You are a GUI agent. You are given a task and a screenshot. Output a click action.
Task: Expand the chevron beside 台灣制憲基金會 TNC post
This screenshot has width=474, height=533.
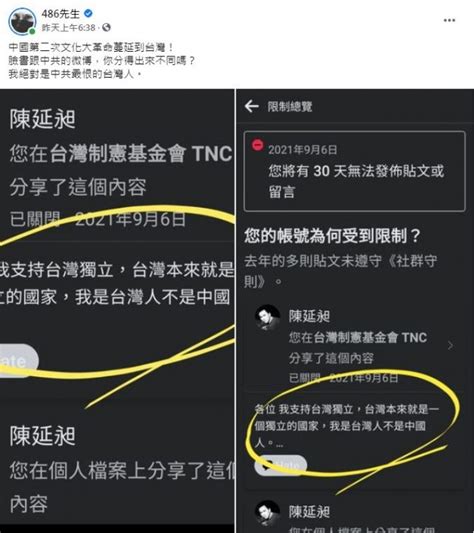(x=450, y=346)
